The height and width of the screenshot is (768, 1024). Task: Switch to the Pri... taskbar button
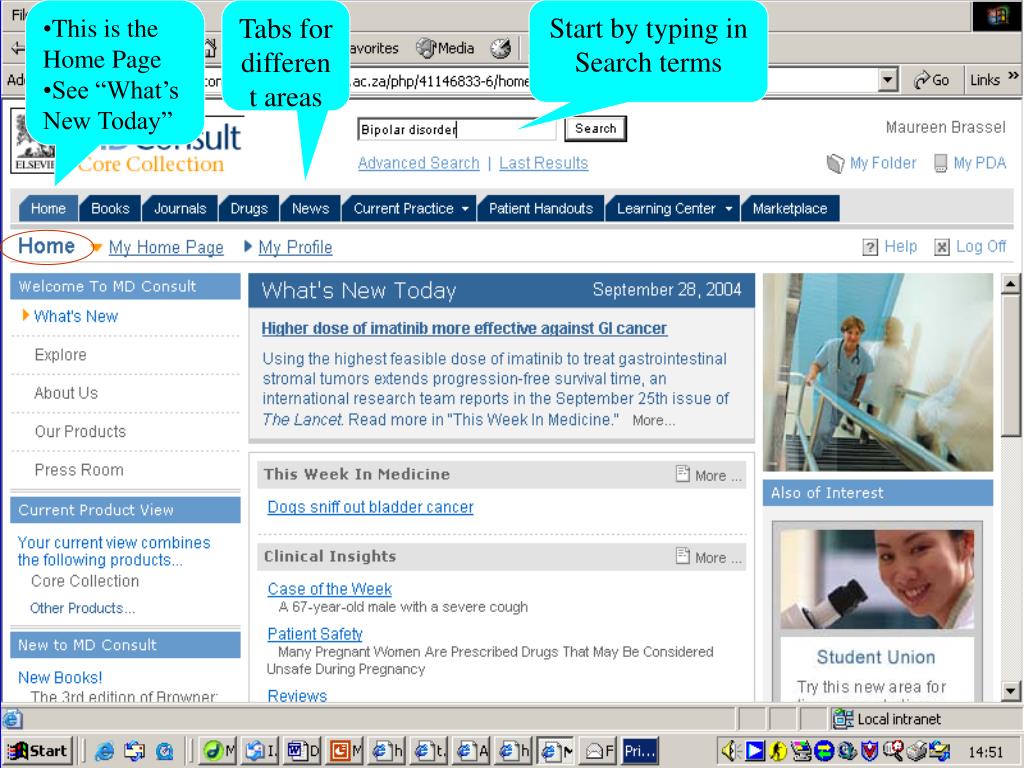(639, 751)
